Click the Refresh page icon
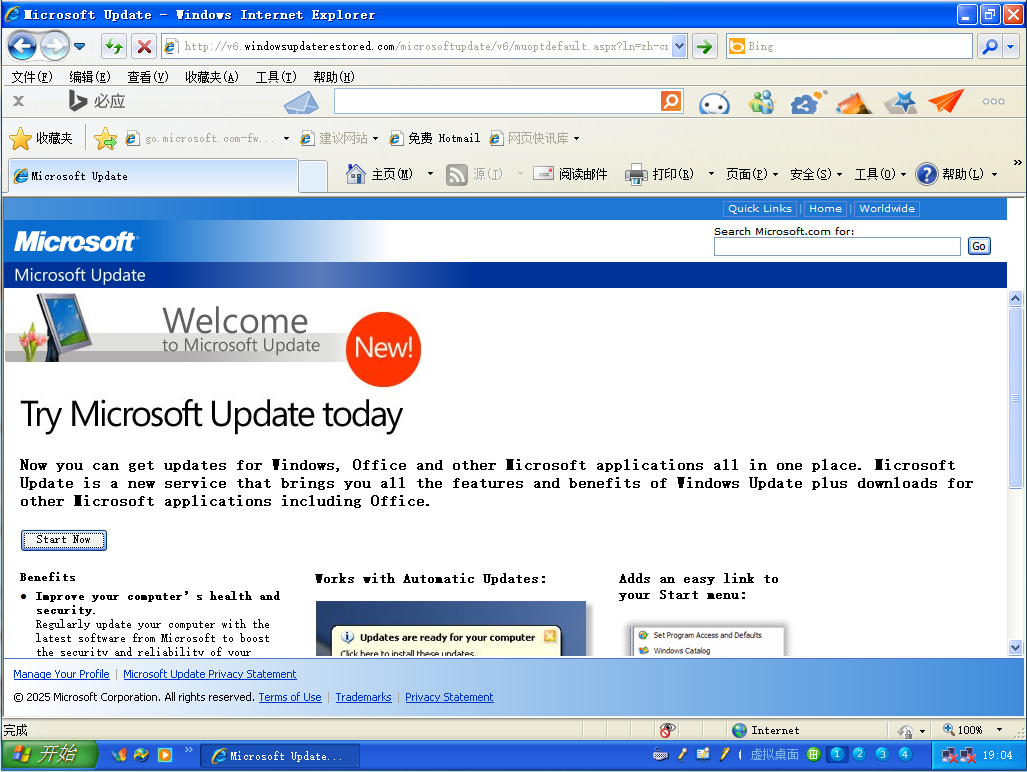1027x772 pixels. [114, 46]
